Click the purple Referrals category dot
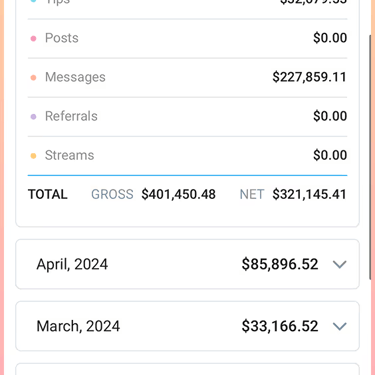Viewport: 375px width, 375px height. (x=33, y=117)
